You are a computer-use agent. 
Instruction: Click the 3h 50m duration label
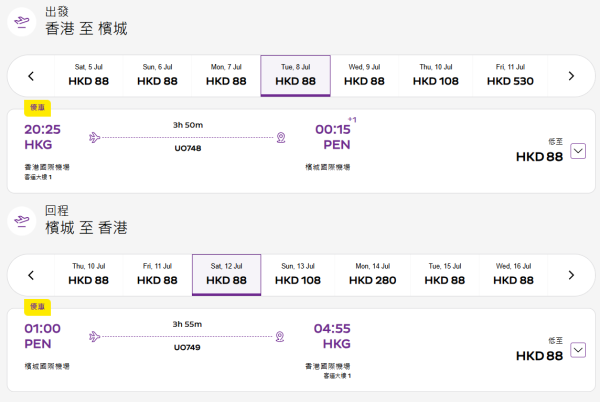[x=188, y=125]
